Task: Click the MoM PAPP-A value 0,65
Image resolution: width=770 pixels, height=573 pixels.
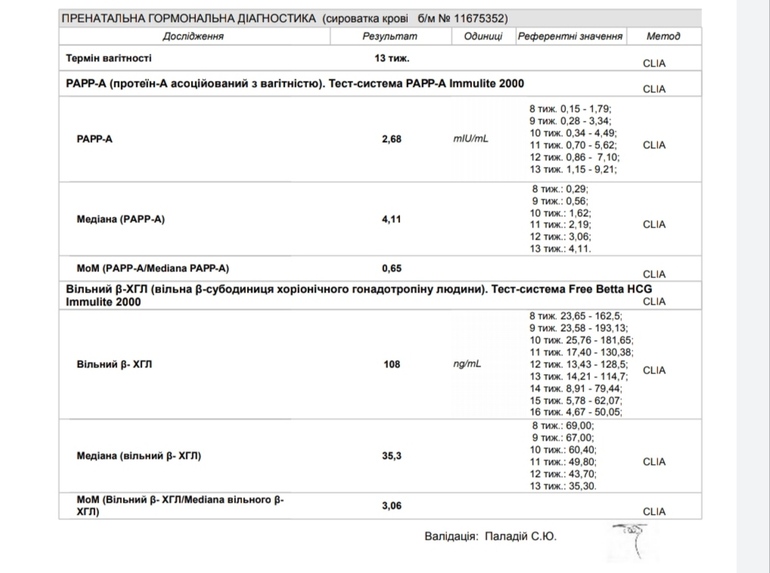Action: 391,268
